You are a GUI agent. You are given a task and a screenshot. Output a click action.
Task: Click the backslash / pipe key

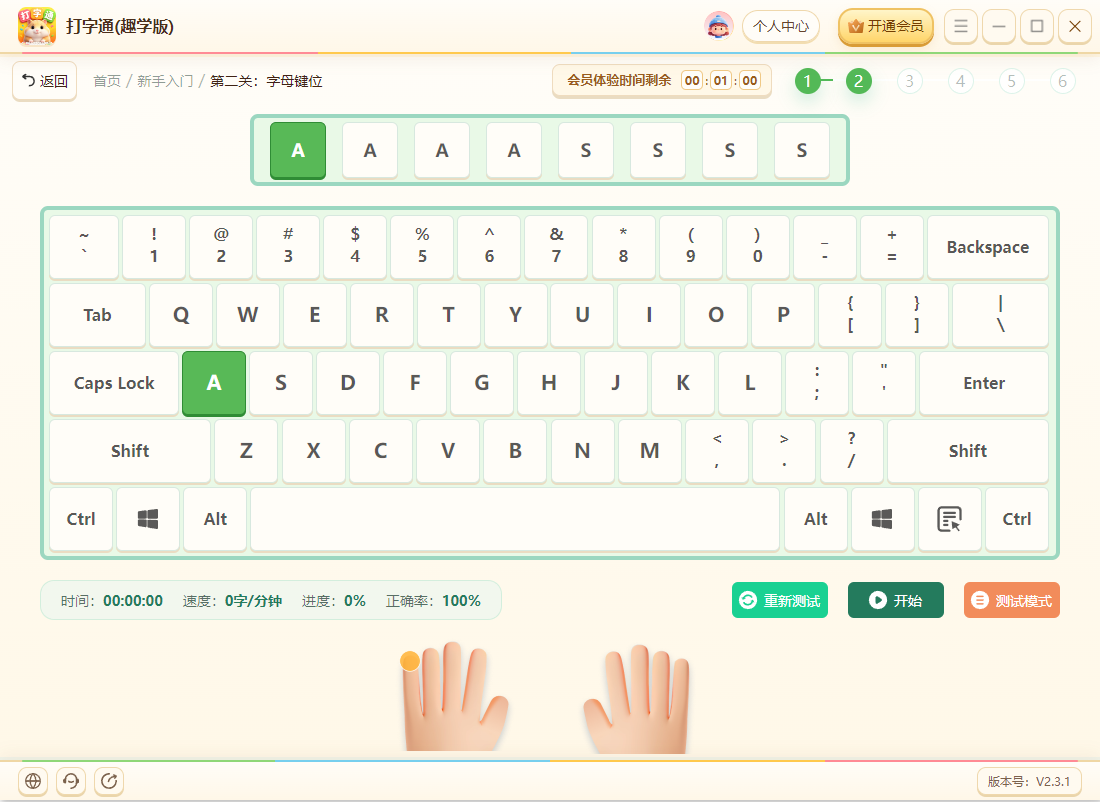1000,315
